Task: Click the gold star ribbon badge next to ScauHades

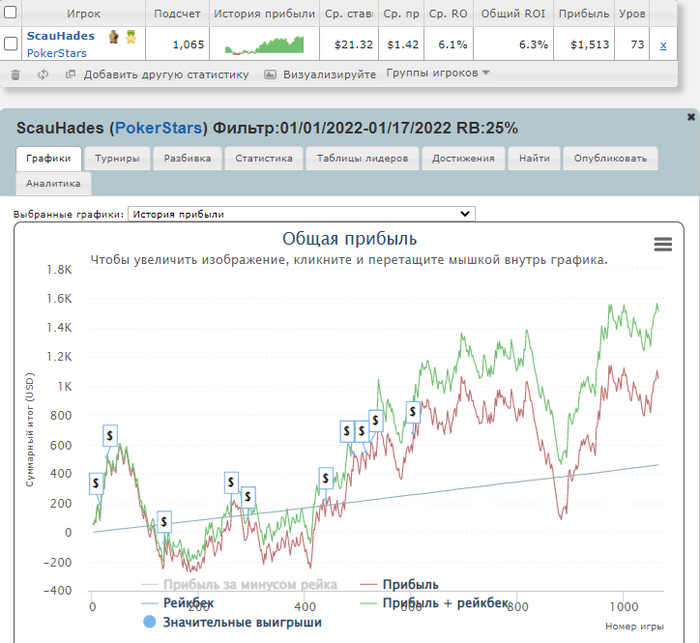Action: pos(131,37)
